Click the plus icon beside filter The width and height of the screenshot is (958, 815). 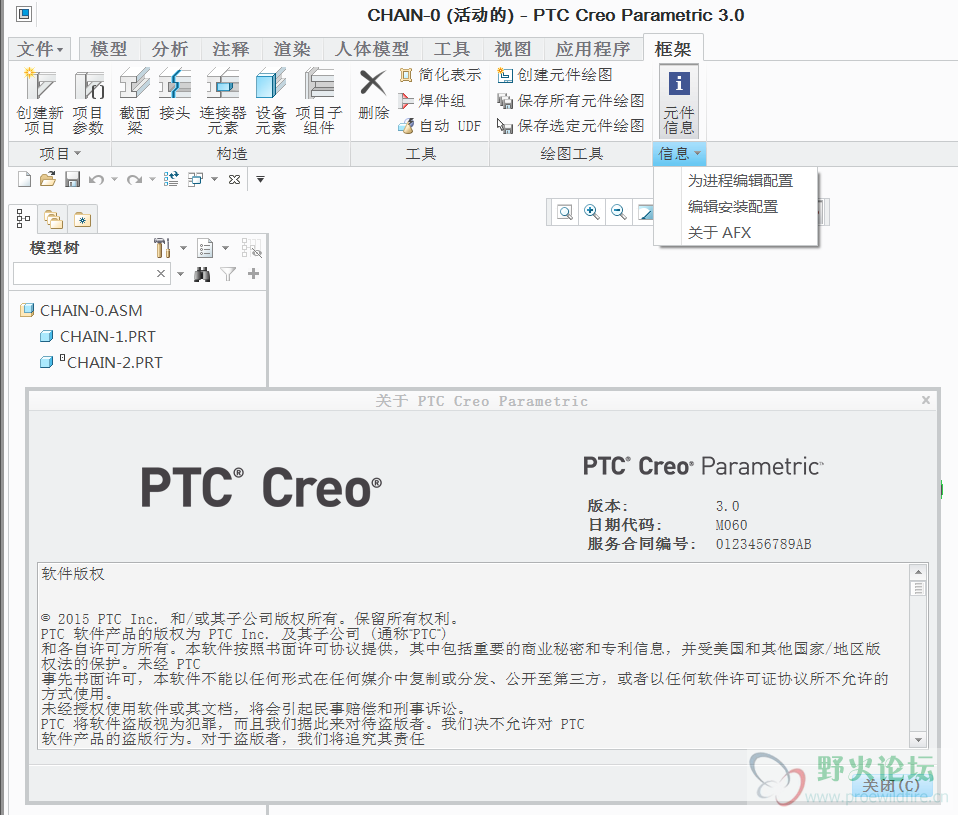pos(254,274)
